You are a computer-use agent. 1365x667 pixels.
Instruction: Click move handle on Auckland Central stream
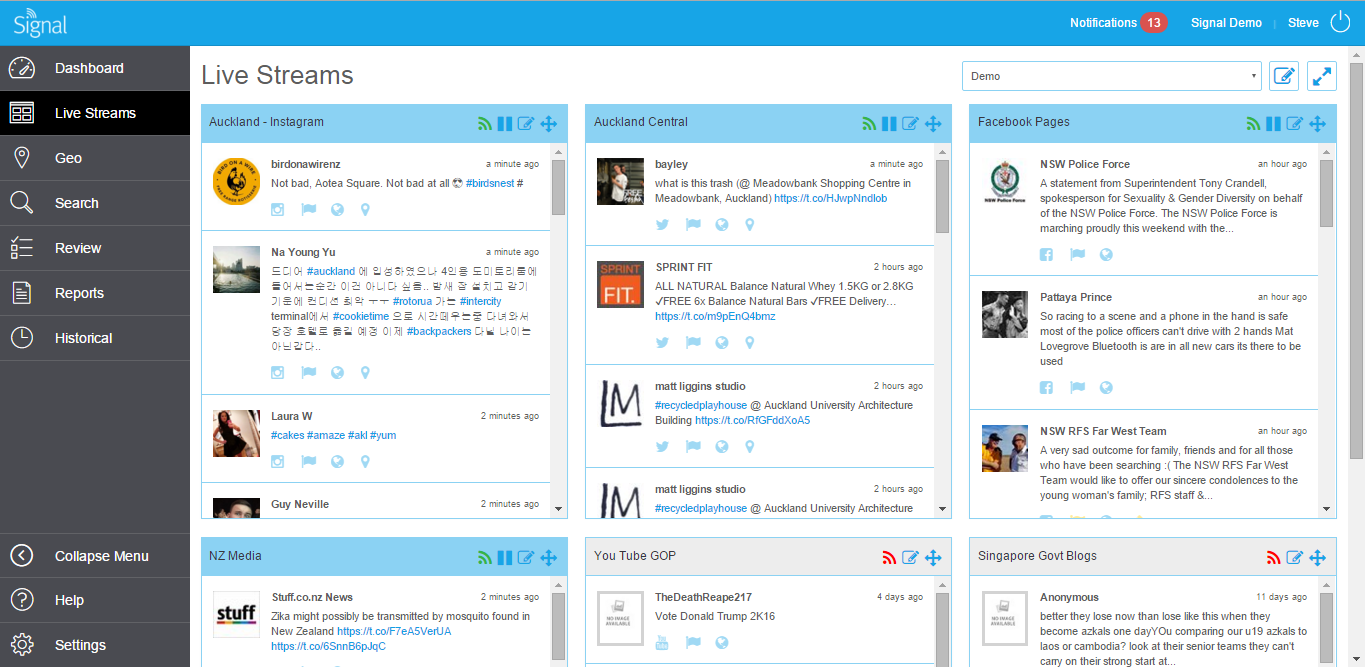tap(933, 124)
